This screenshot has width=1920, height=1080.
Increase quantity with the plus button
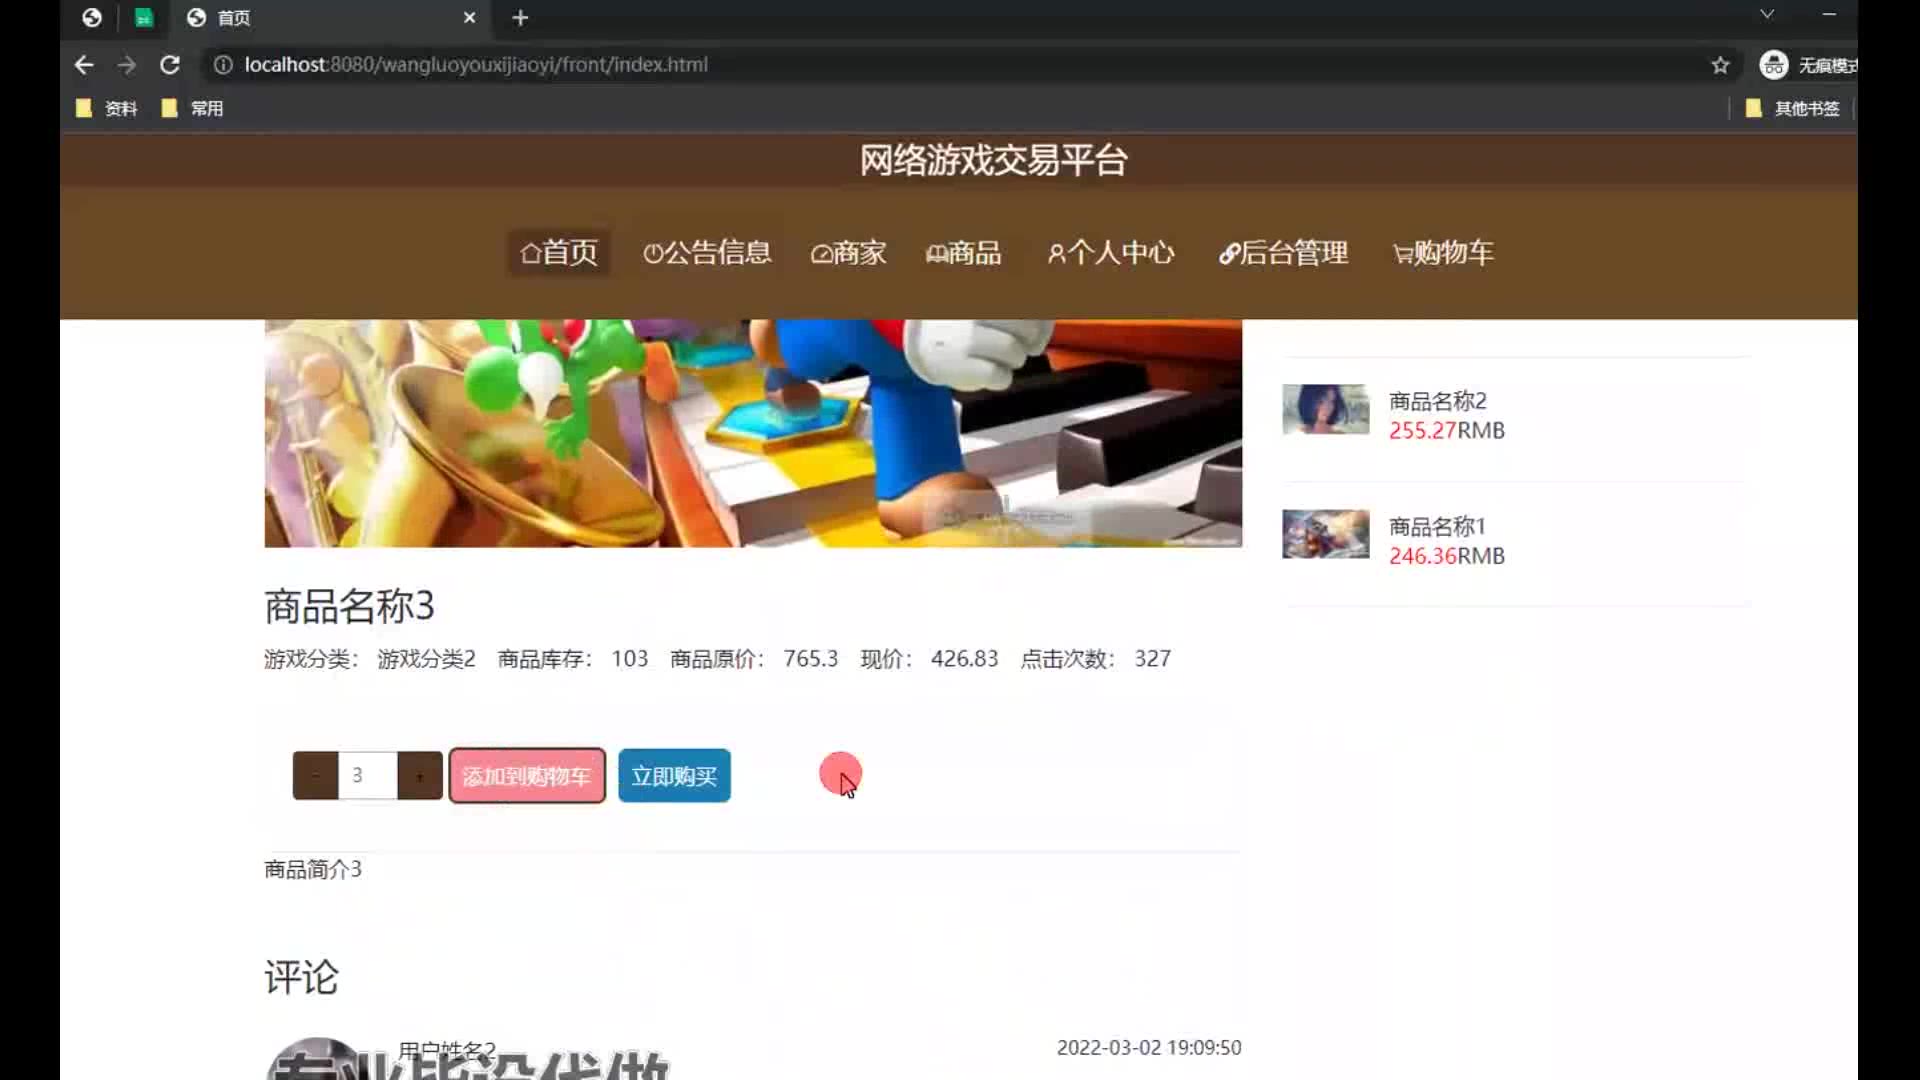point(420,776)
